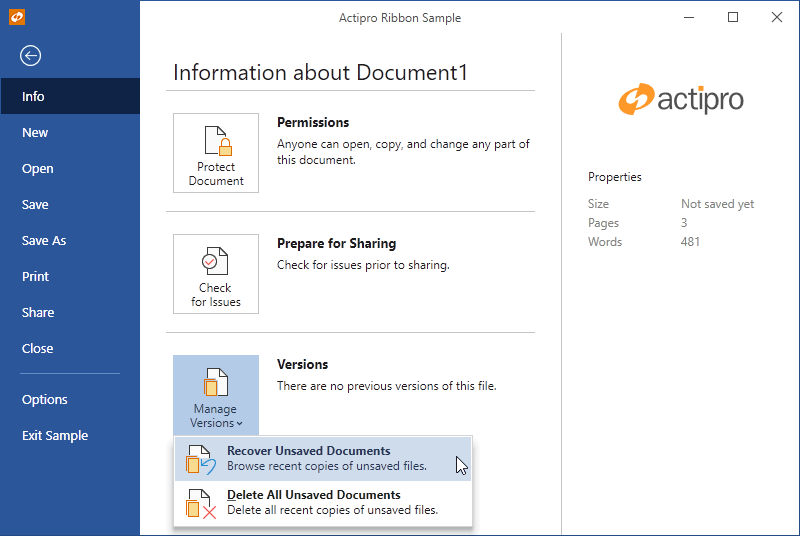Viewport: 800px width, 536px height.
Task: Click the Actipro logo in right panel
Action: point(681,99)
